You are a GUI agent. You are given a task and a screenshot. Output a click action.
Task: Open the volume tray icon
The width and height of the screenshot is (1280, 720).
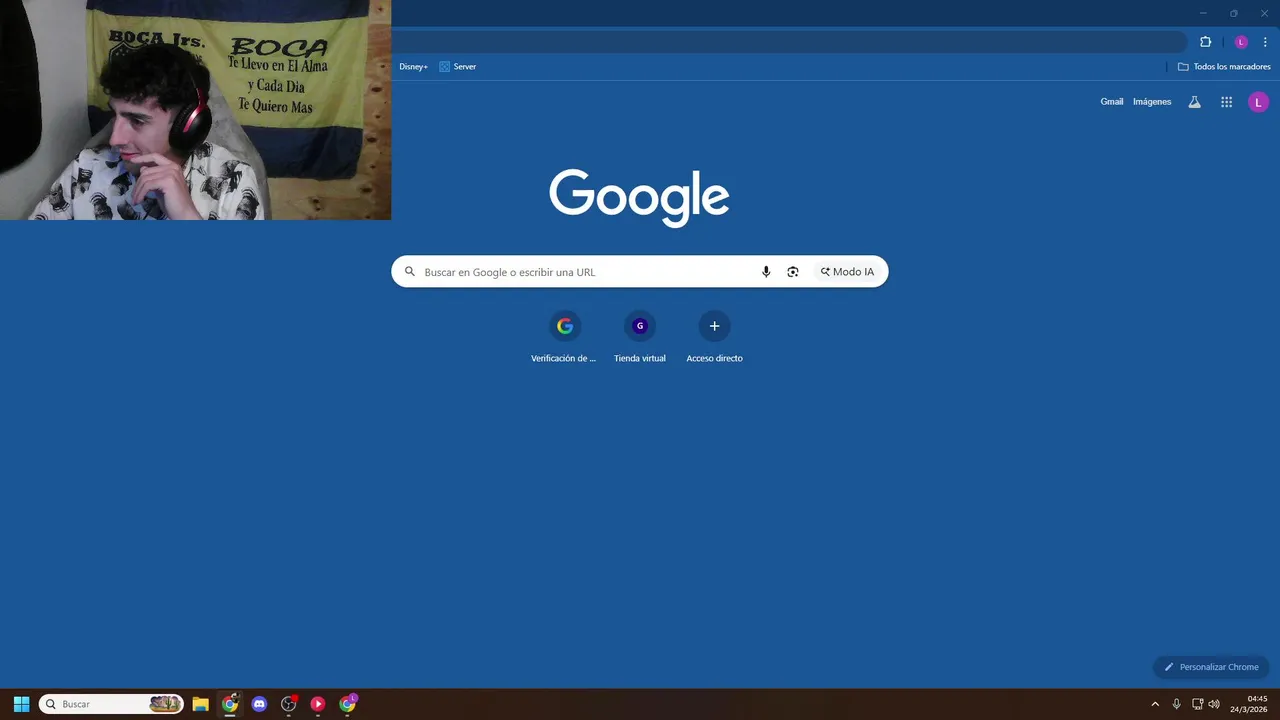click(x=1214, y=704)
